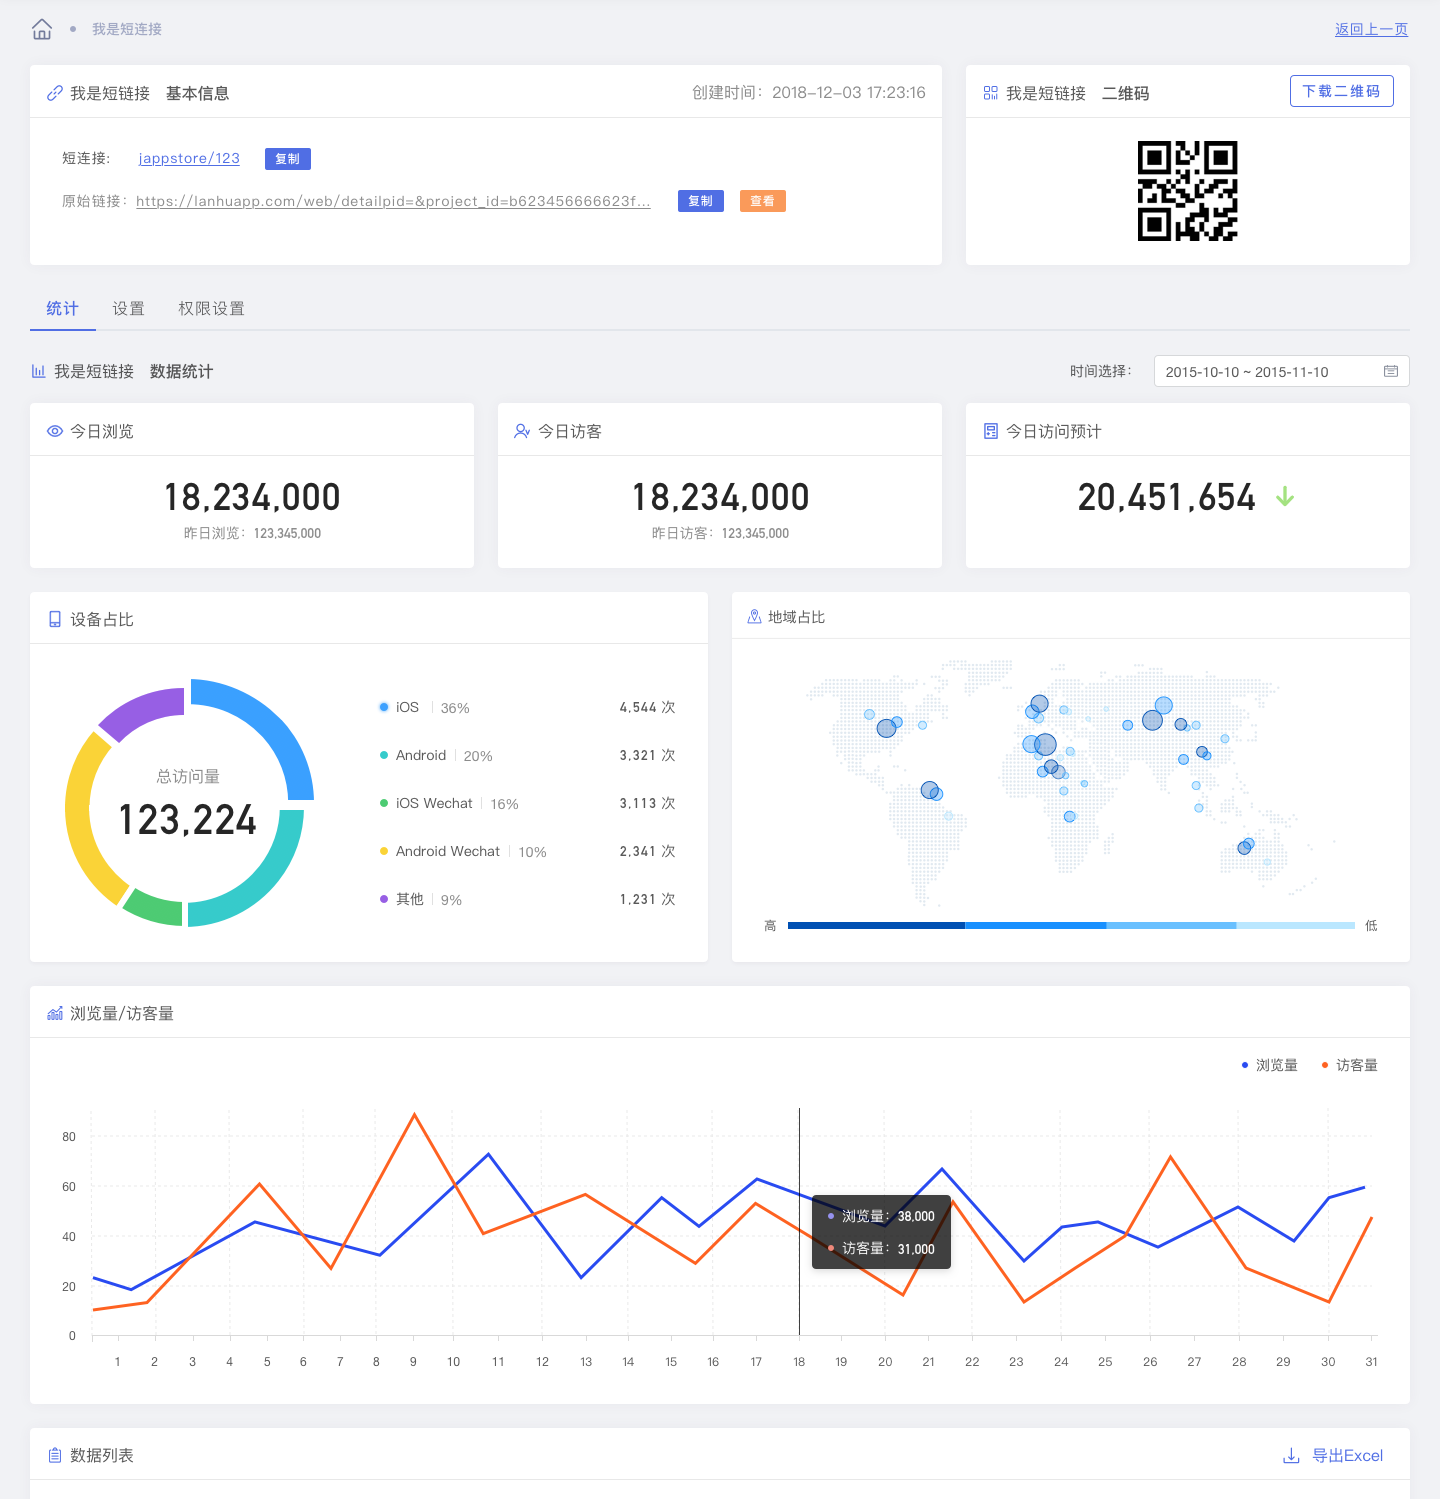Image resolution: width=1440 pixels, height=1499 pixels.
Task: Click the dark blue high-density map legend bar
Action: 876,926
